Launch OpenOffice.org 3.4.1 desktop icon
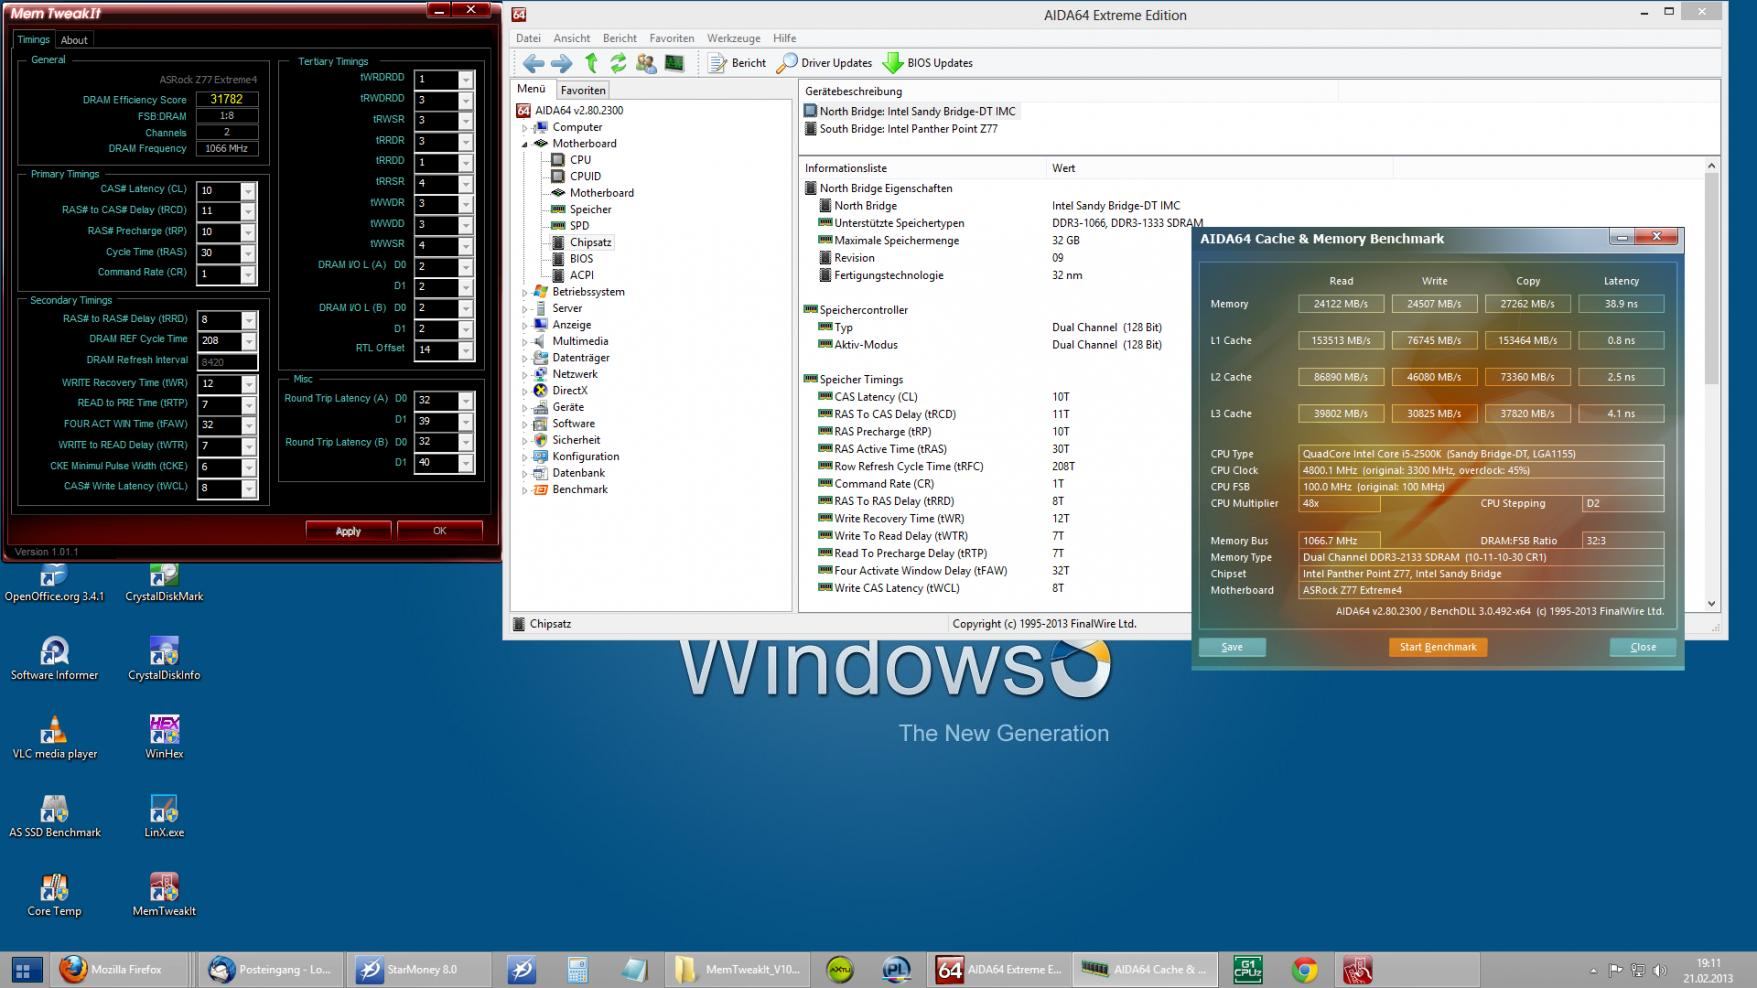Image resolution: width=1757 pixels, height=988 pixels. point(54,584)
